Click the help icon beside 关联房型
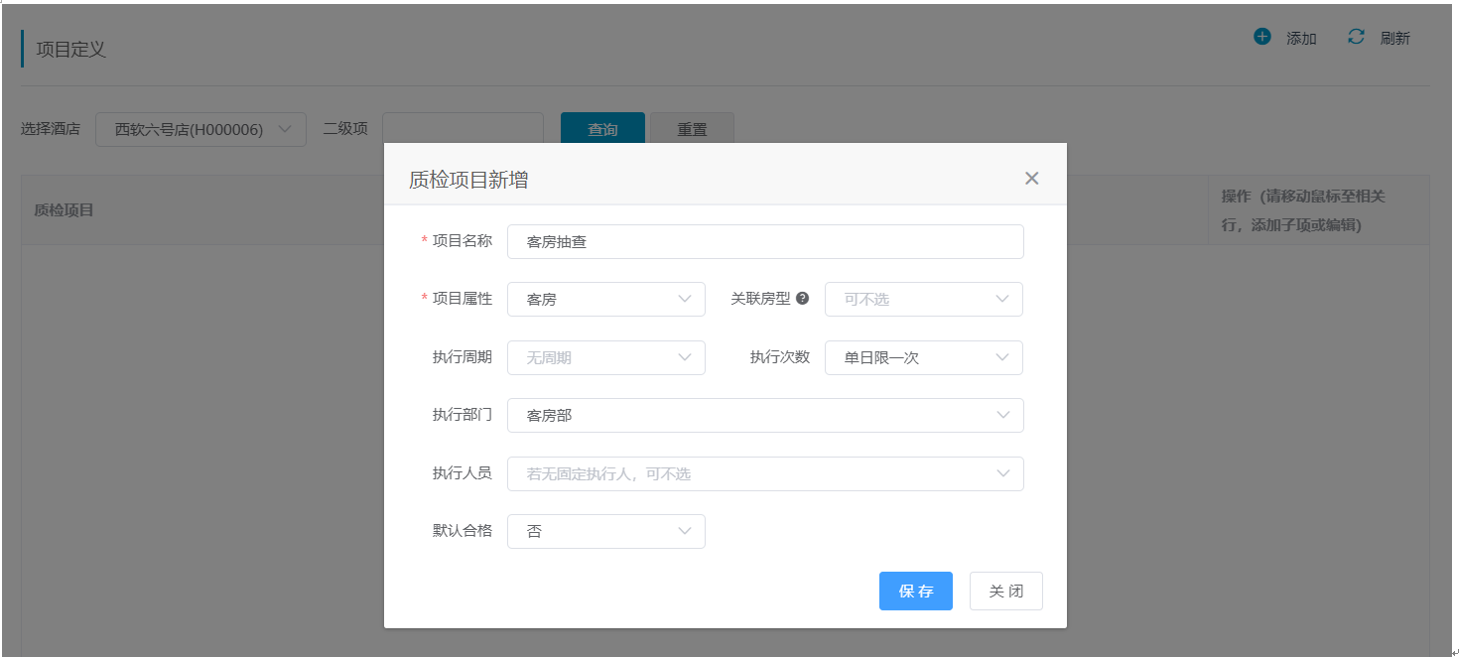 802,299
